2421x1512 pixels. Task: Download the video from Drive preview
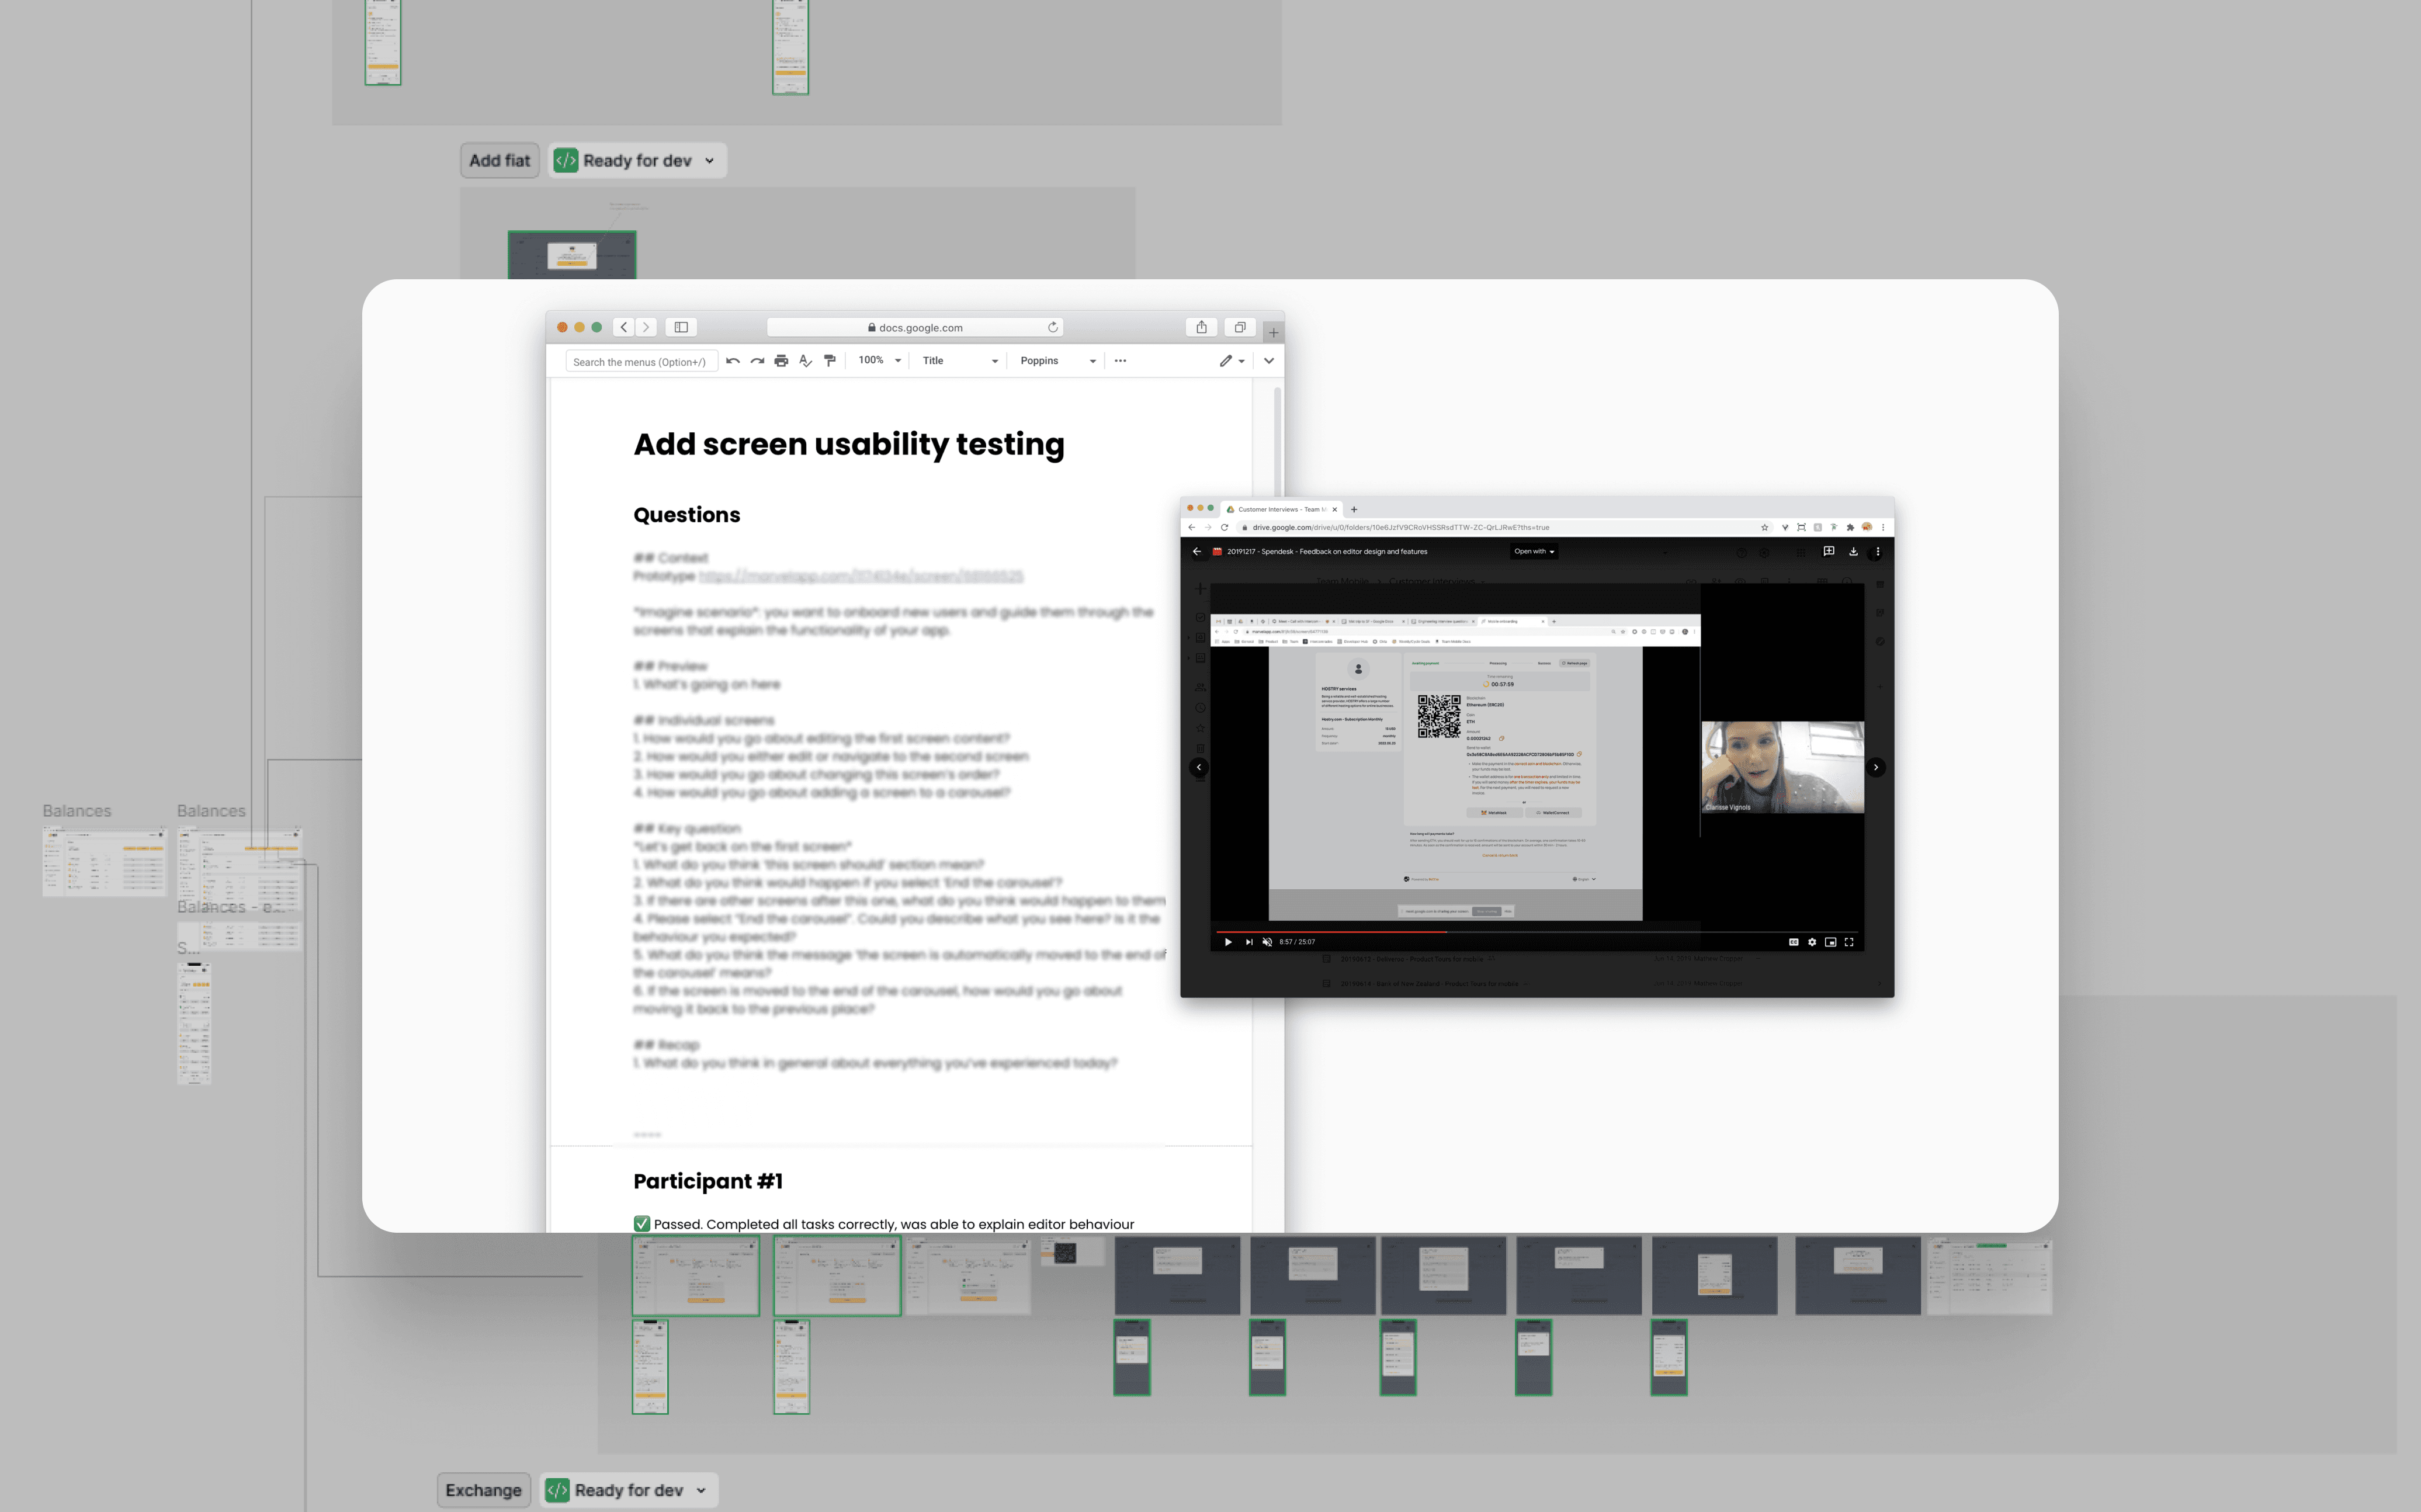pyautogui.click(x=1853, y=551)
